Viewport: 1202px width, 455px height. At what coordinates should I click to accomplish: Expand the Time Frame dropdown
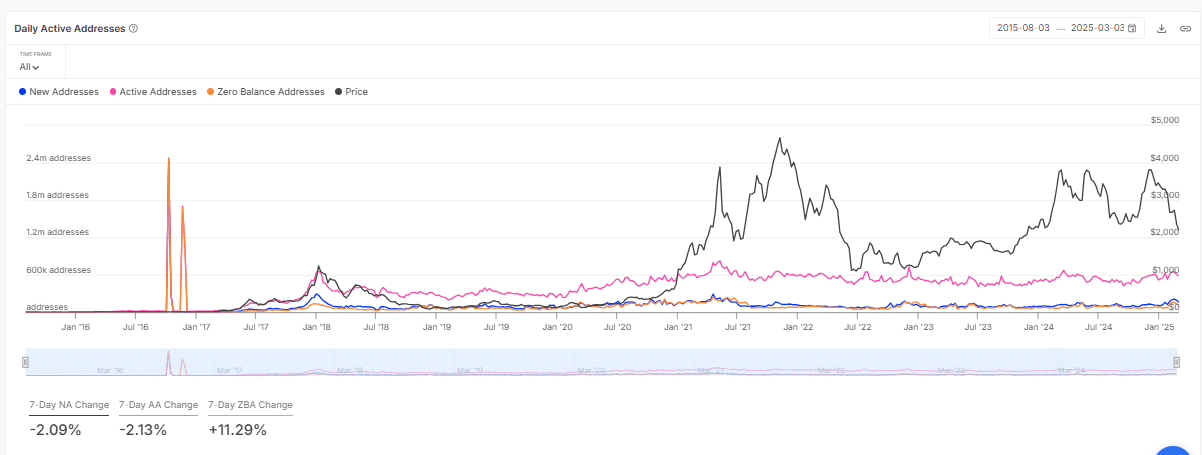(x=30, y=67)
